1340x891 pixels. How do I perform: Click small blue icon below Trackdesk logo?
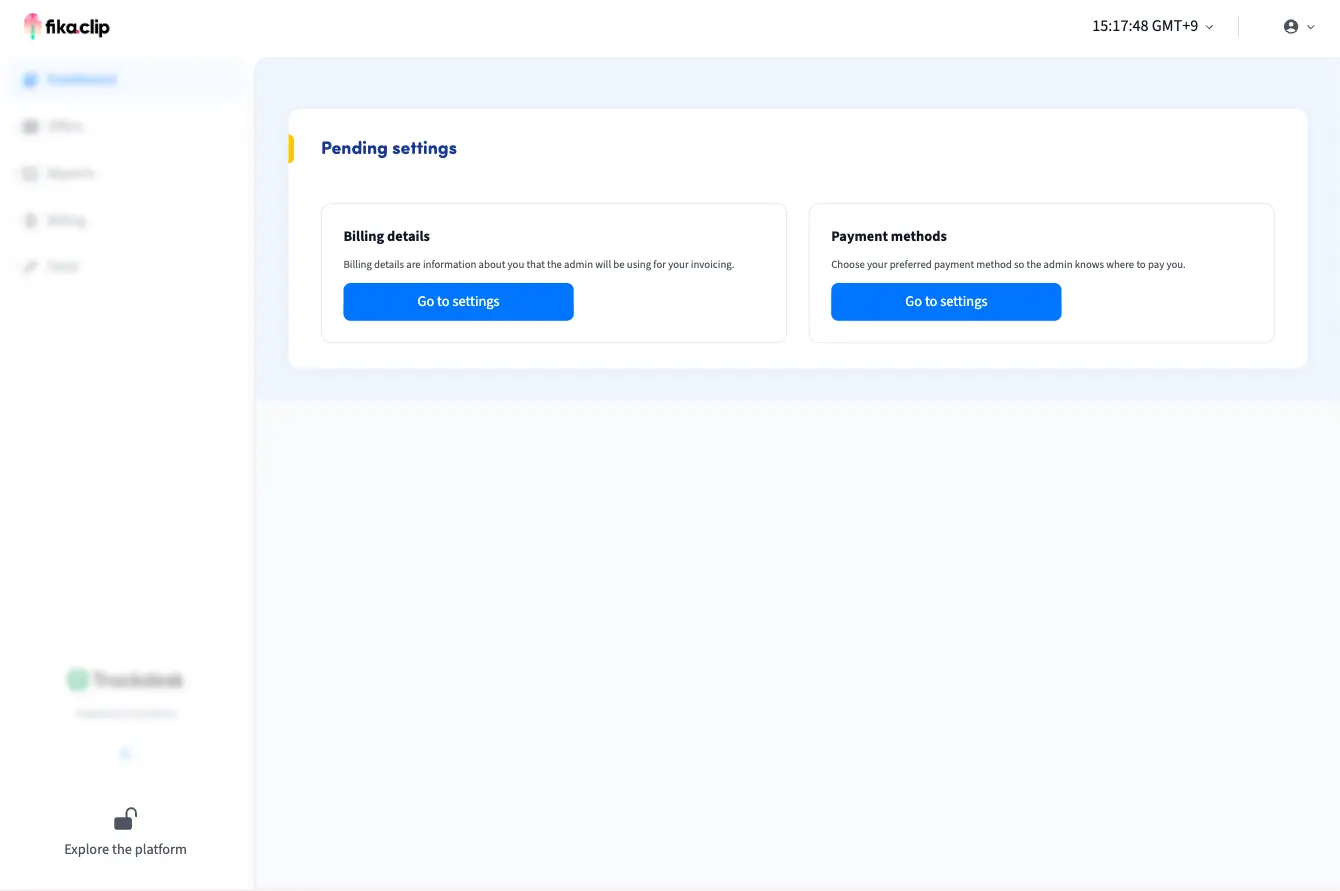point(125,754)
